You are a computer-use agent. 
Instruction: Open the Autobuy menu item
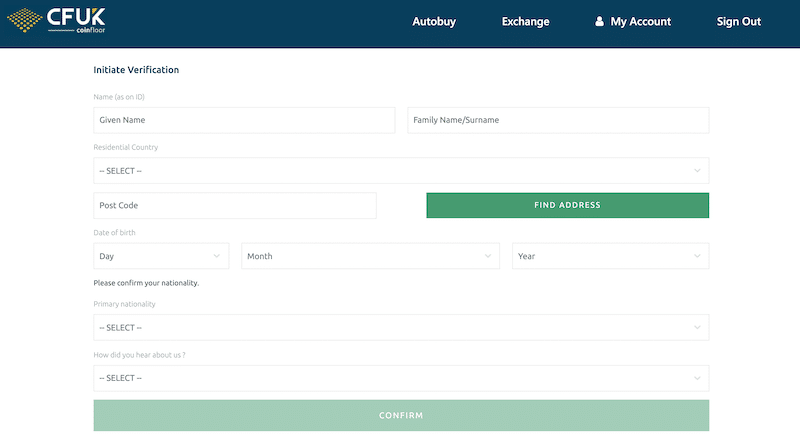click(x=434, y=21)
